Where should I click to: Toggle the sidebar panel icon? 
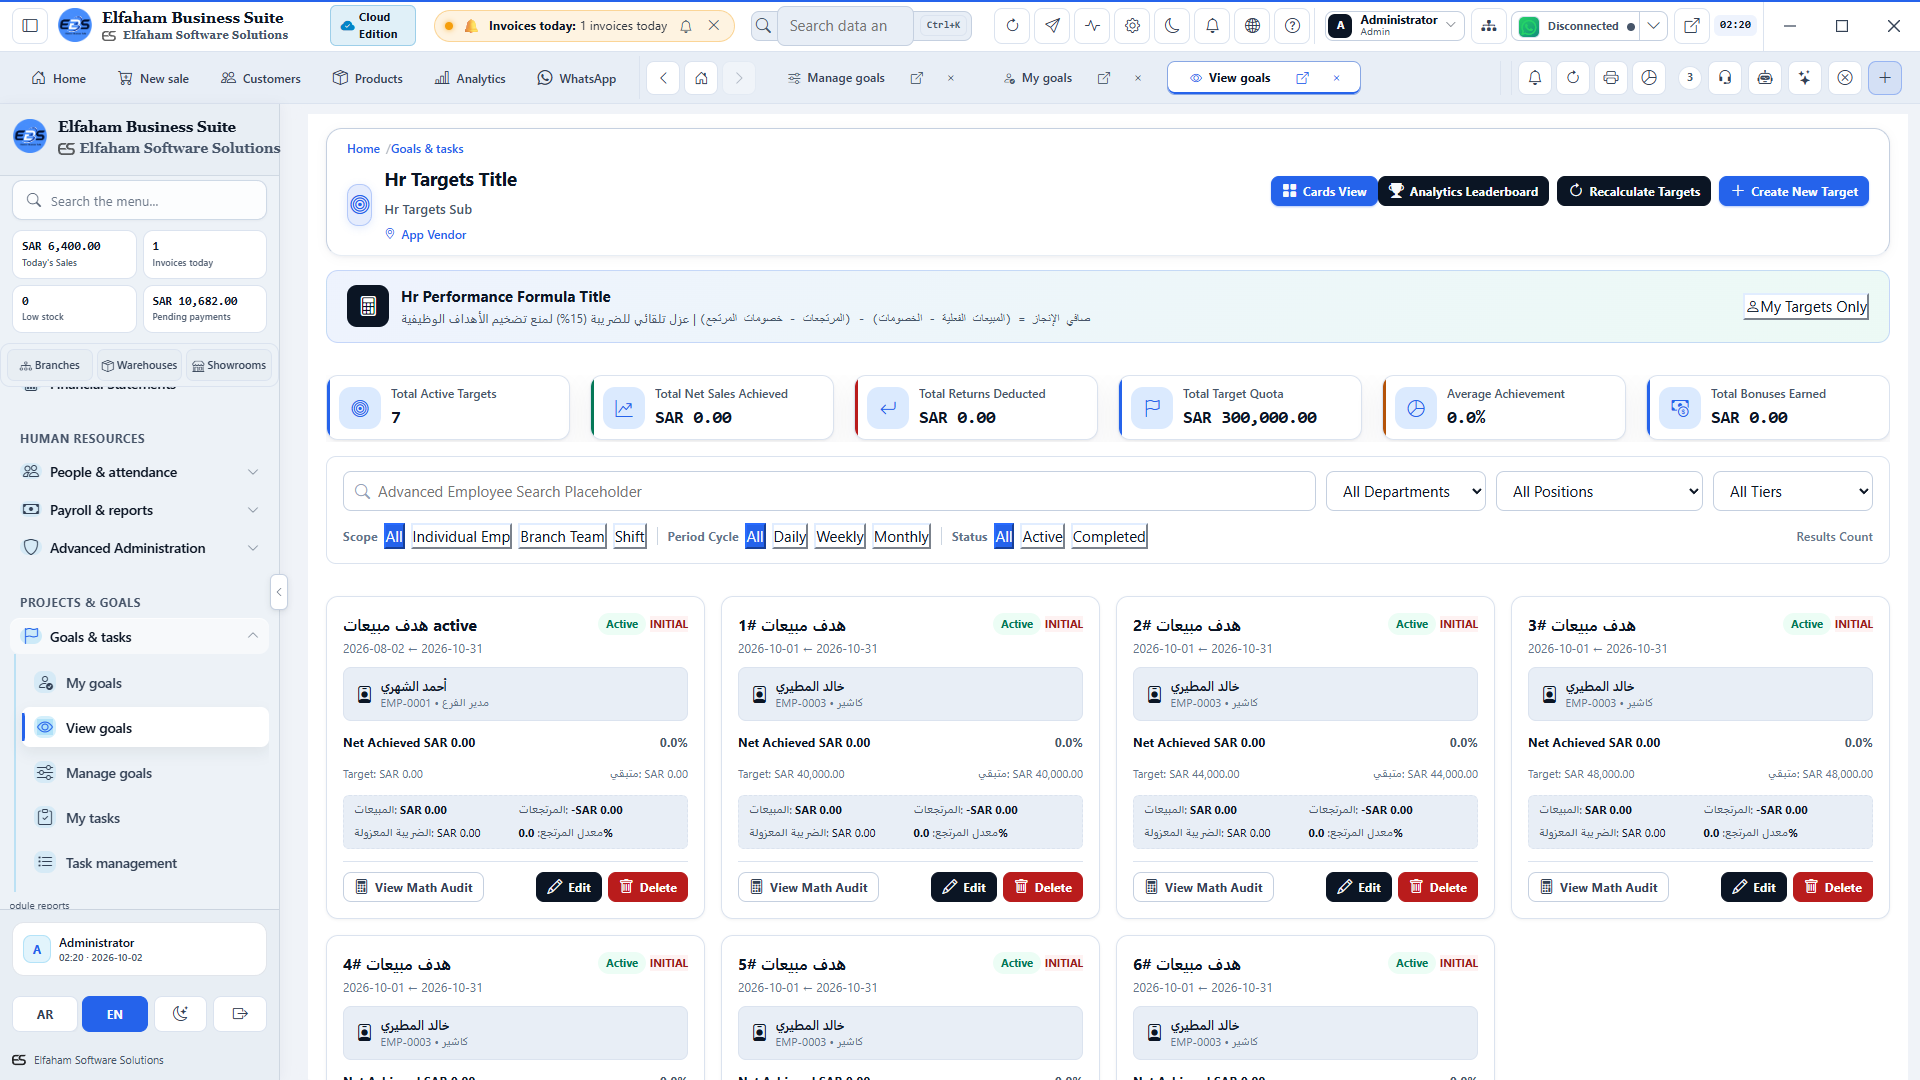click(30, 26)
